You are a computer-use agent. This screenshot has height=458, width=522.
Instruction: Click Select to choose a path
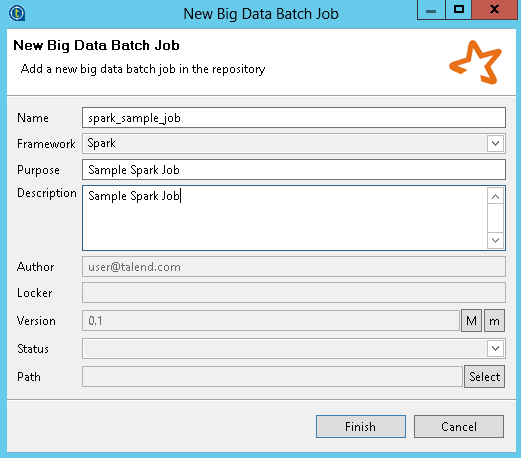coord(484,377)
